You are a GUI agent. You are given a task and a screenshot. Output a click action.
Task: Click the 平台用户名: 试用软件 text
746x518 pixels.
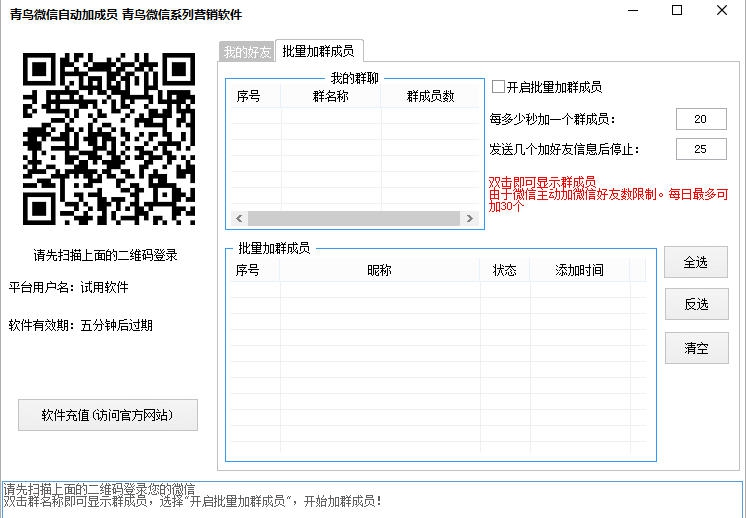point(69,287)
